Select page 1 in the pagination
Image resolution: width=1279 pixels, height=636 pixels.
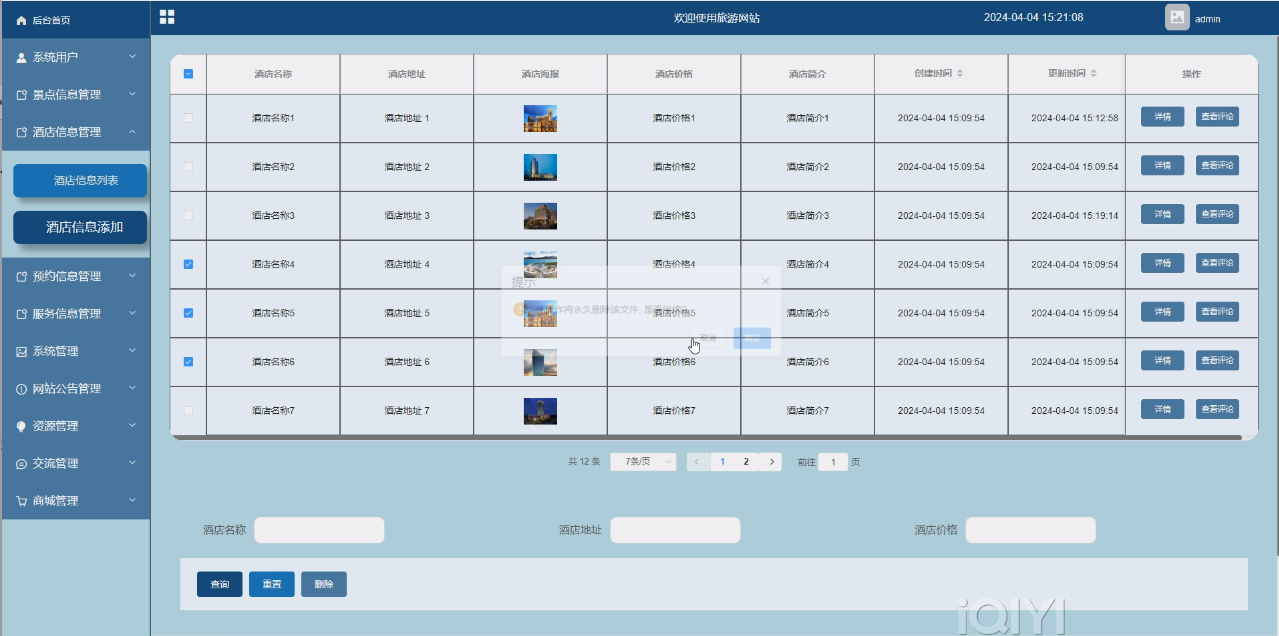coord(723,462)
